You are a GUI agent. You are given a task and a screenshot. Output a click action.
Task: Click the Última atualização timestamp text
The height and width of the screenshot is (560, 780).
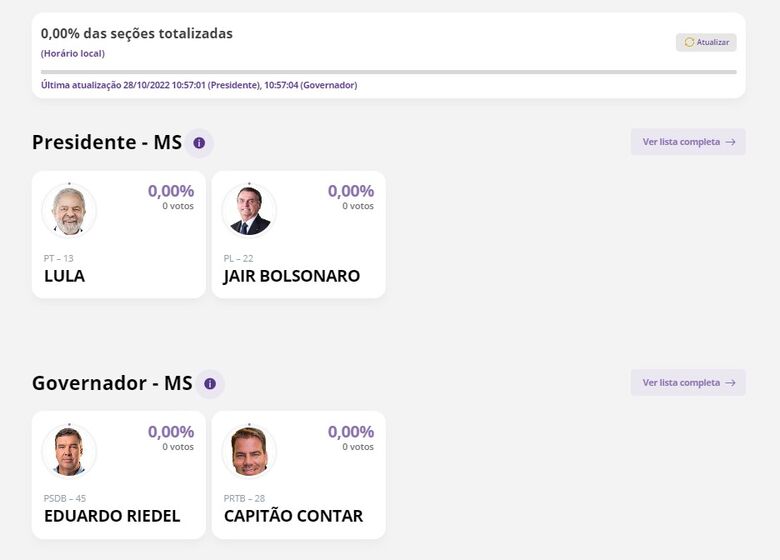point(199,85)
